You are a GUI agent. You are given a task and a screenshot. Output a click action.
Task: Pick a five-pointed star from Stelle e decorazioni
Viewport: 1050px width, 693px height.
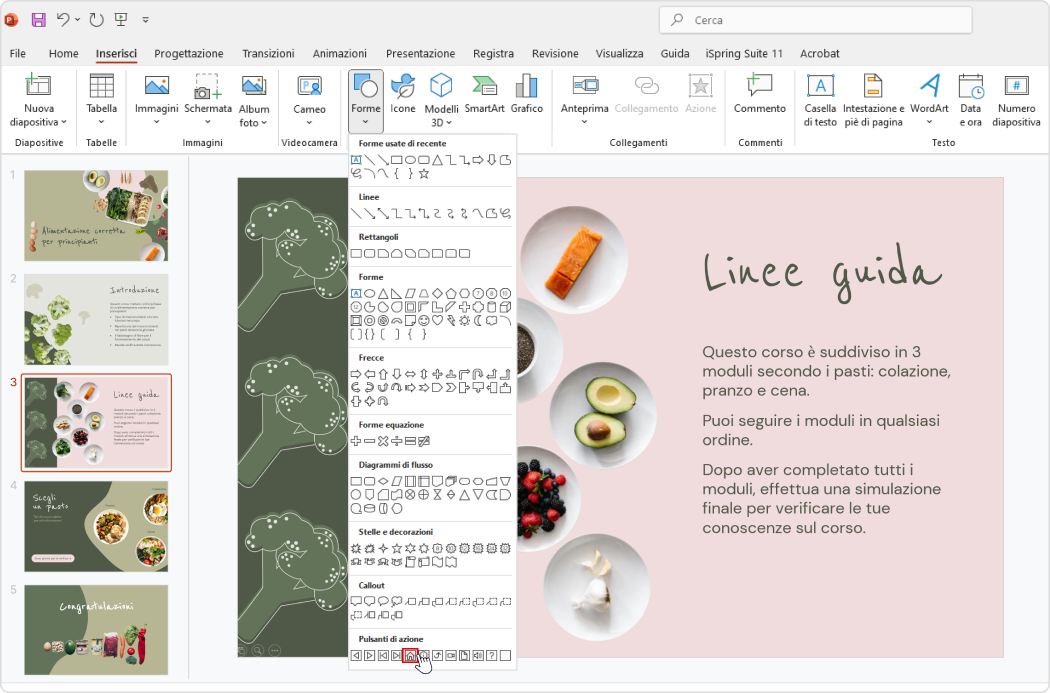(x=398, y=548)
